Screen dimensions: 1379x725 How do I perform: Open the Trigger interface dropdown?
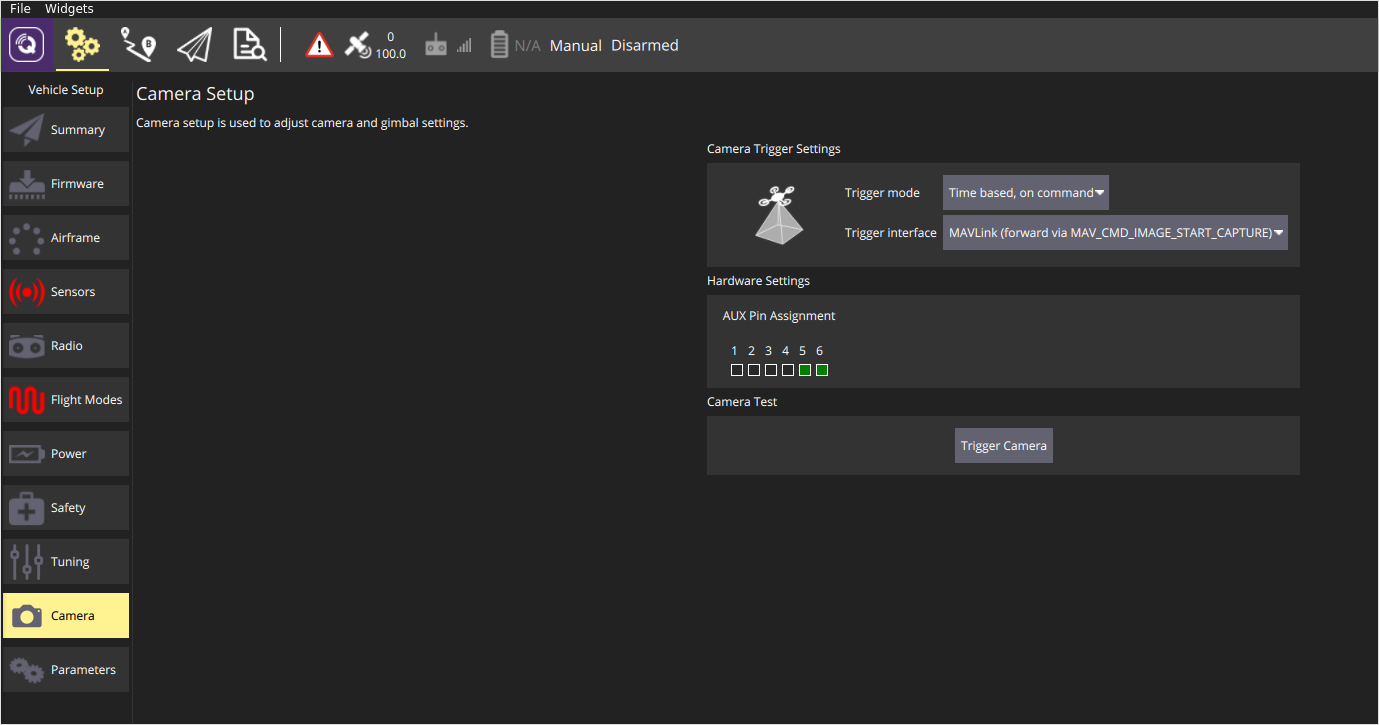(x=1115, y=232)
